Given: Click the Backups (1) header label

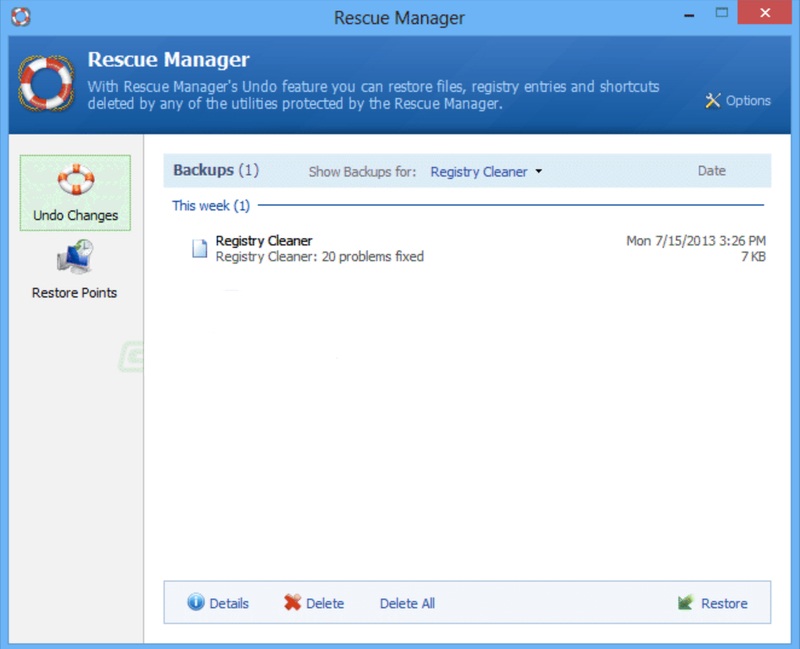Looking at the screenshot, I should coord(216,170).
